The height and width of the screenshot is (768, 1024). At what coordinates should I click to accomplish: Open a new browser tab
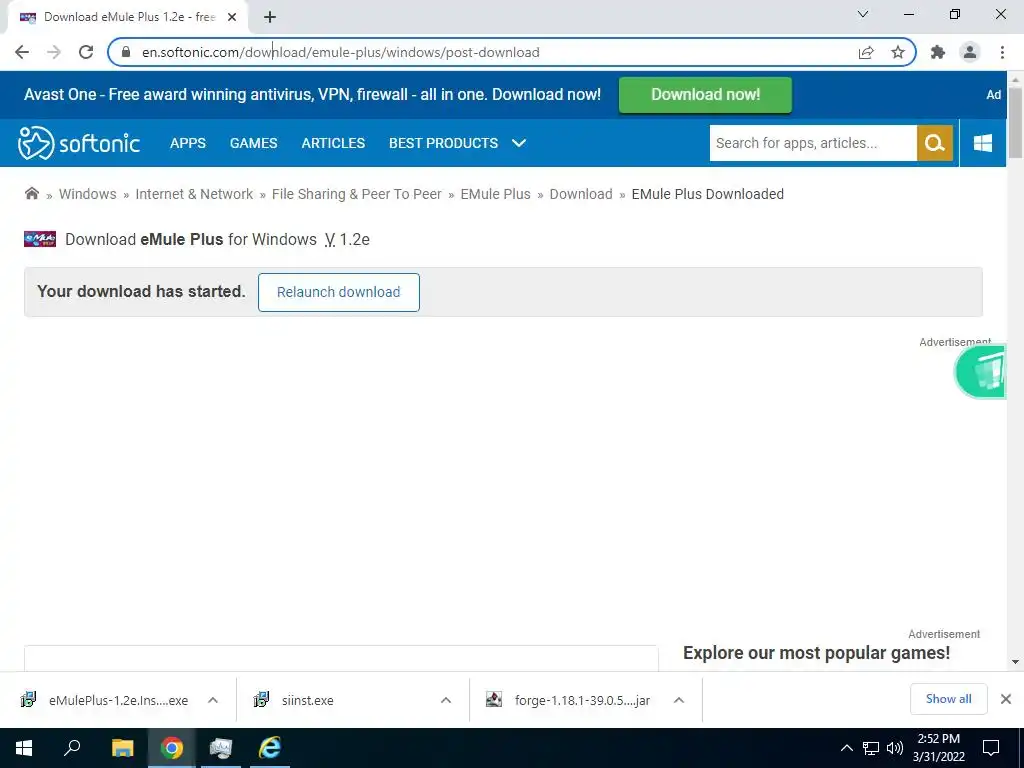tap(270, 18)
